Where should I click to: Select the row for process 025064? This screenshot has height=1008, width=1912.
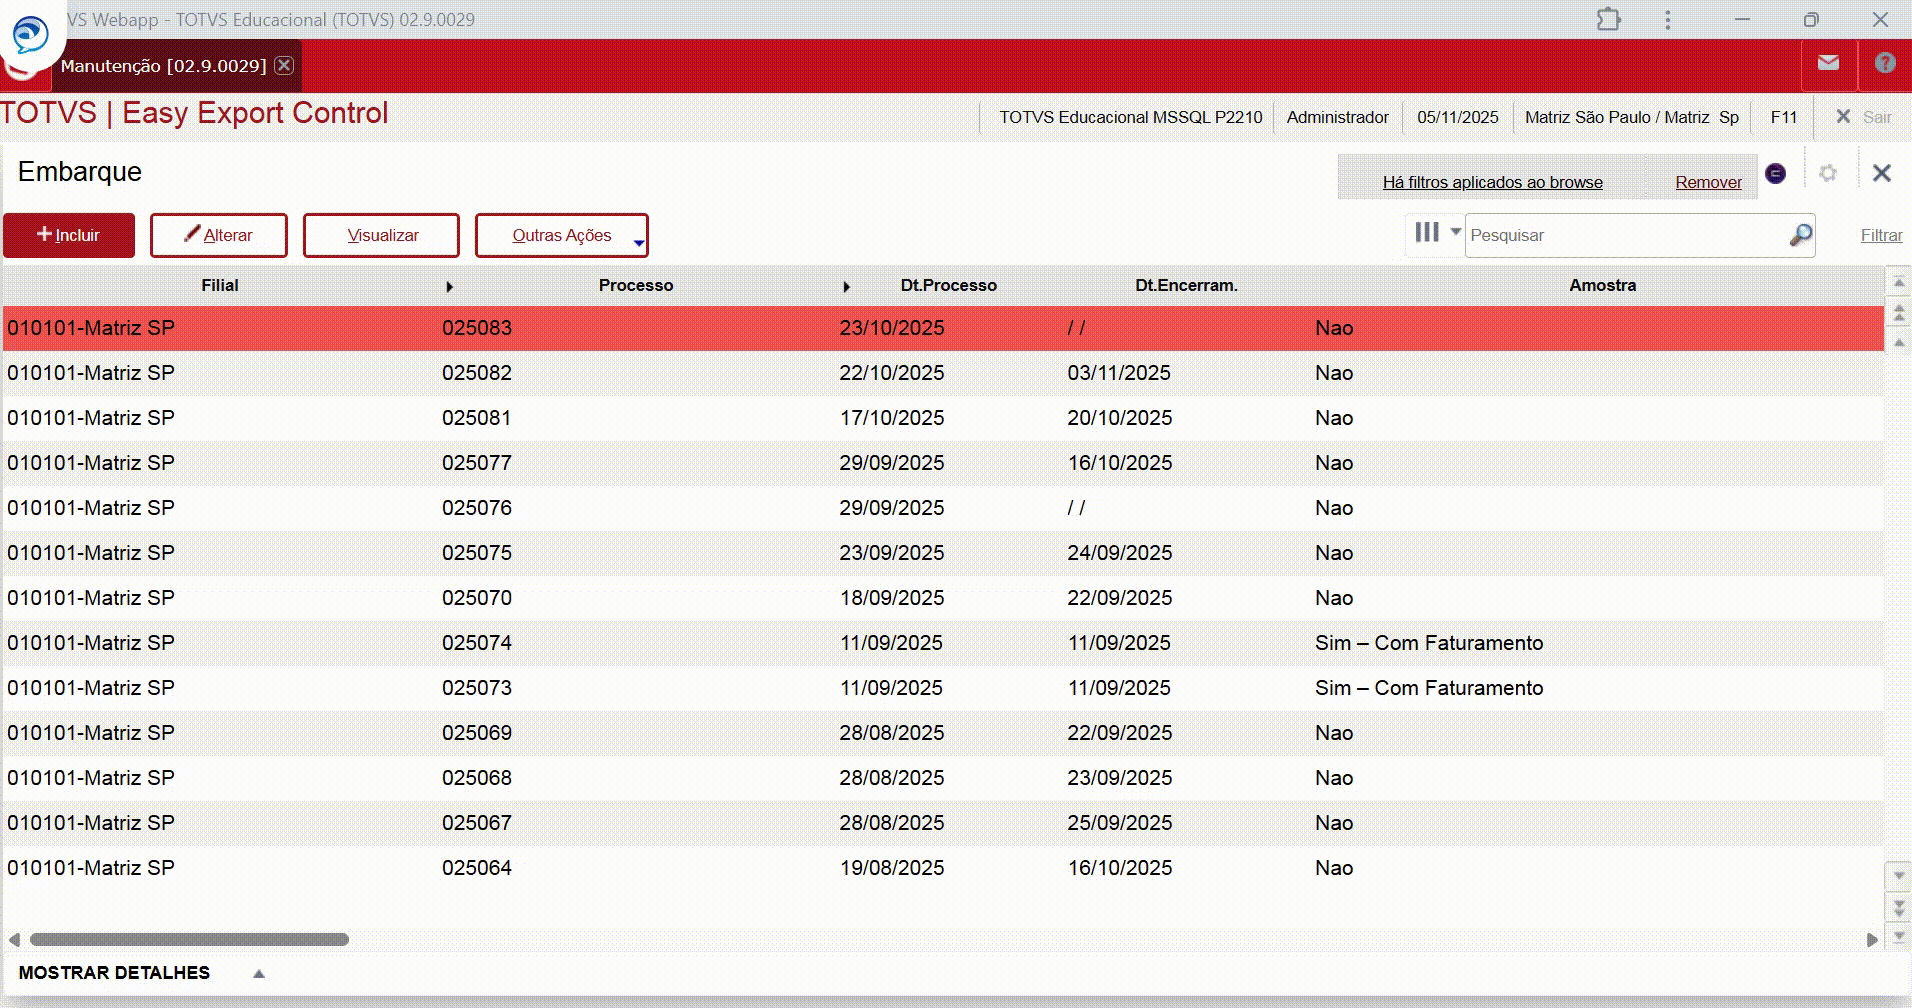(943, 868)
